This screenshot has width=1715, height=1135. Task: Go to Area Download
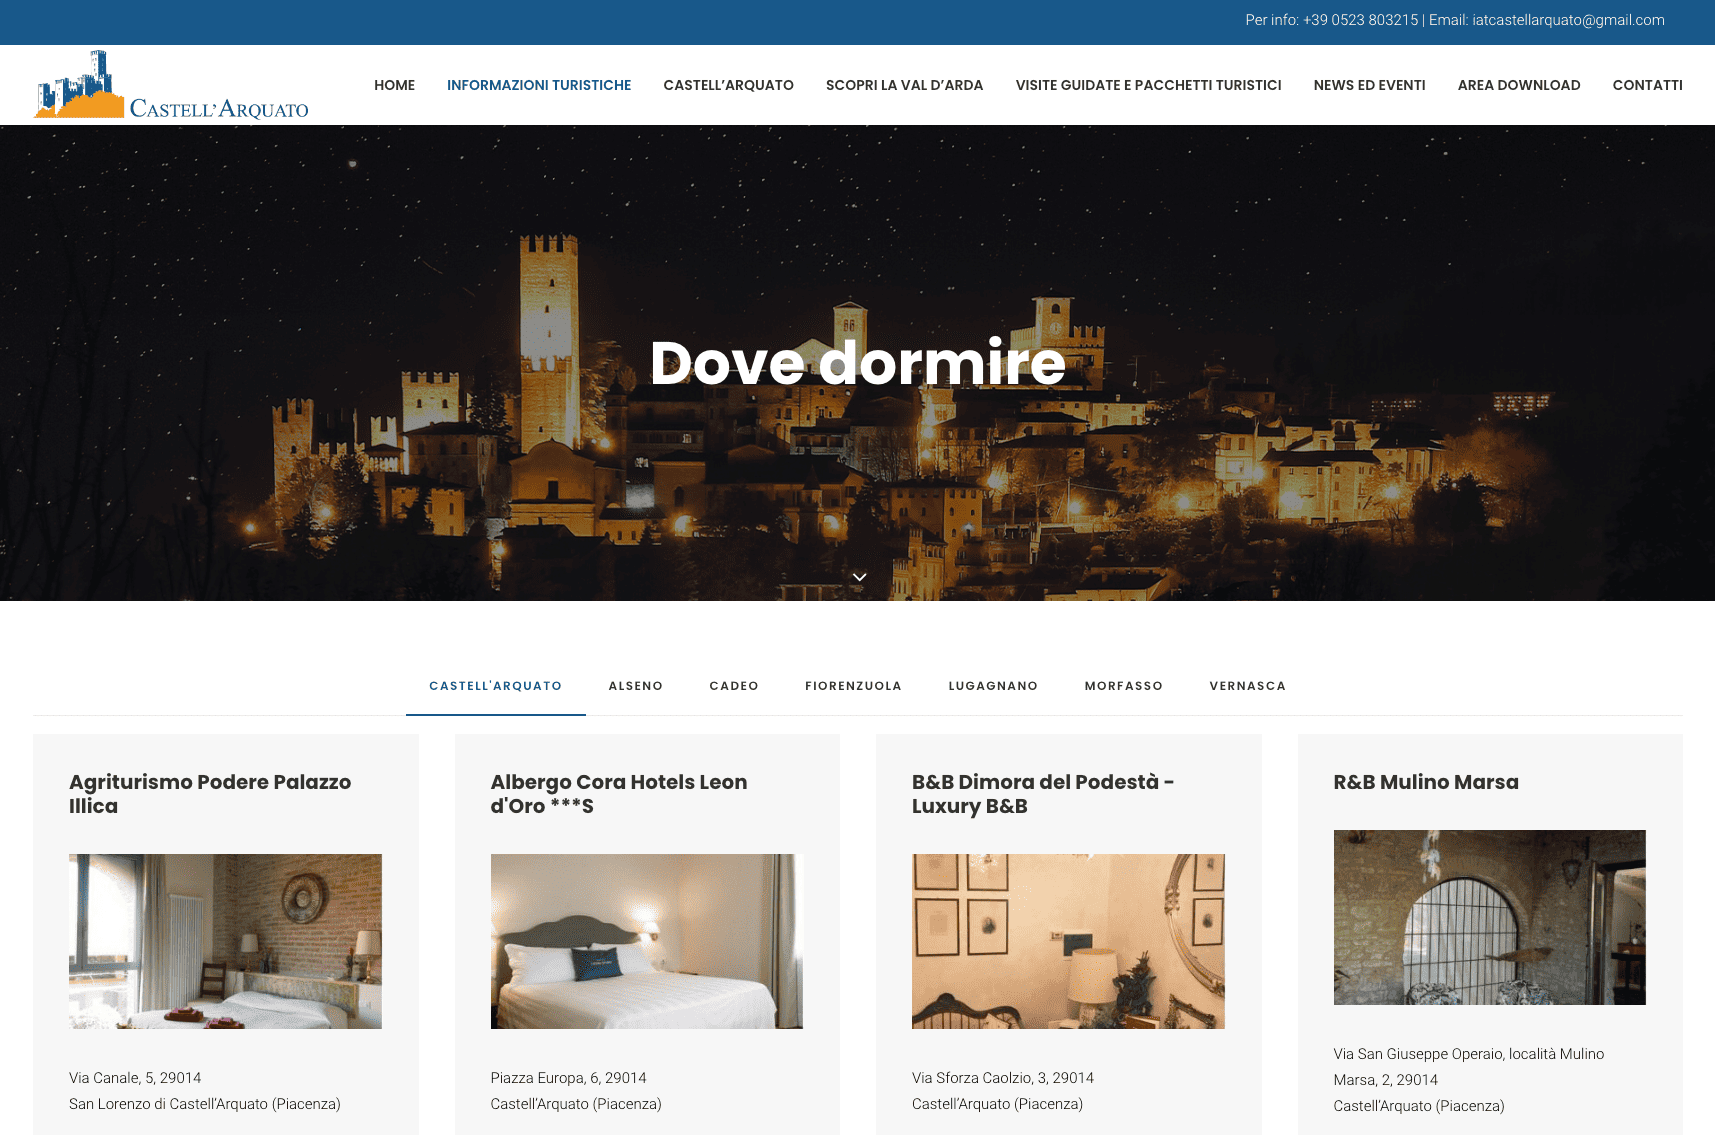tap(1518, 85)
